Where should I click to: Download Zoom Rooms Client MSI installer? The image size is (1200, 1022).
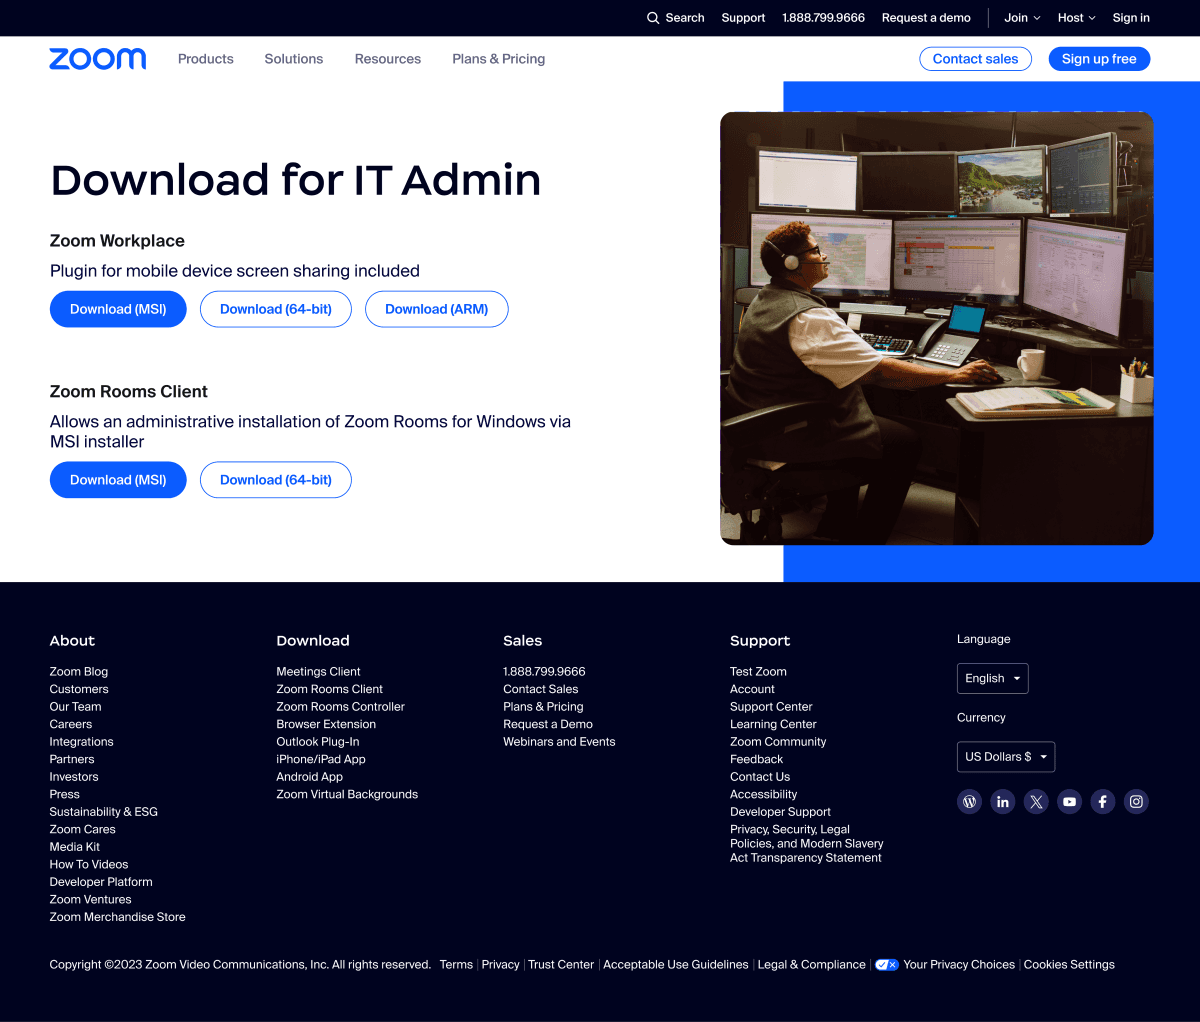[x=118, y=480]
